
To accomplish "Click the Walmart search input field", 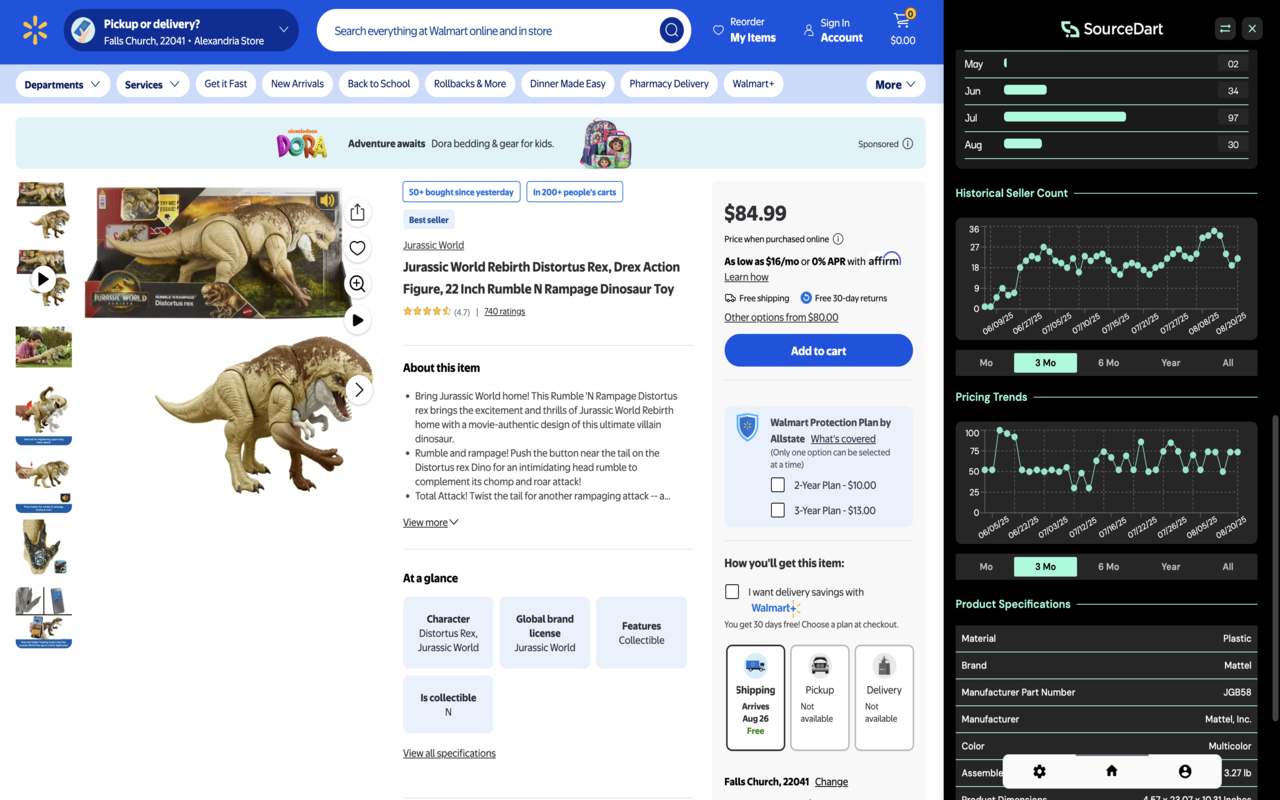I will (x=490, y=30).
